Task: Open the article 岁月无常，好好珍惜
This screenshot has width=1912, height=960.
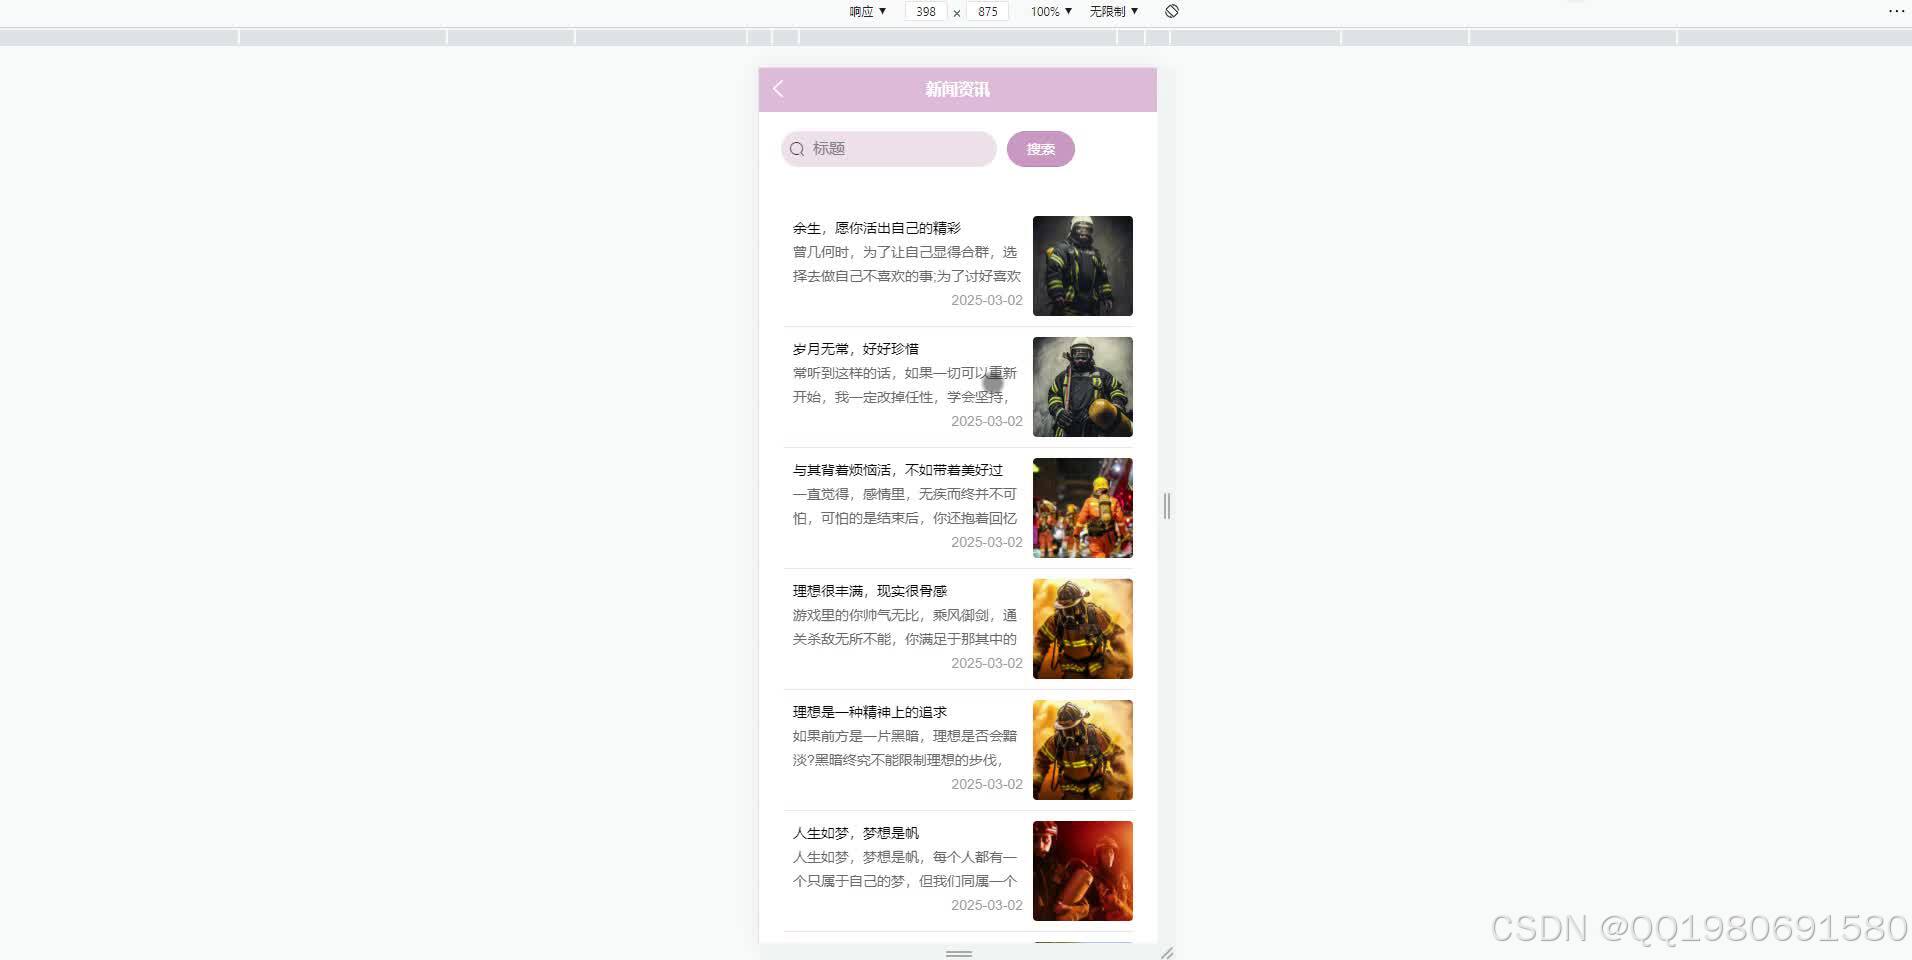Action: coord(854,348)
